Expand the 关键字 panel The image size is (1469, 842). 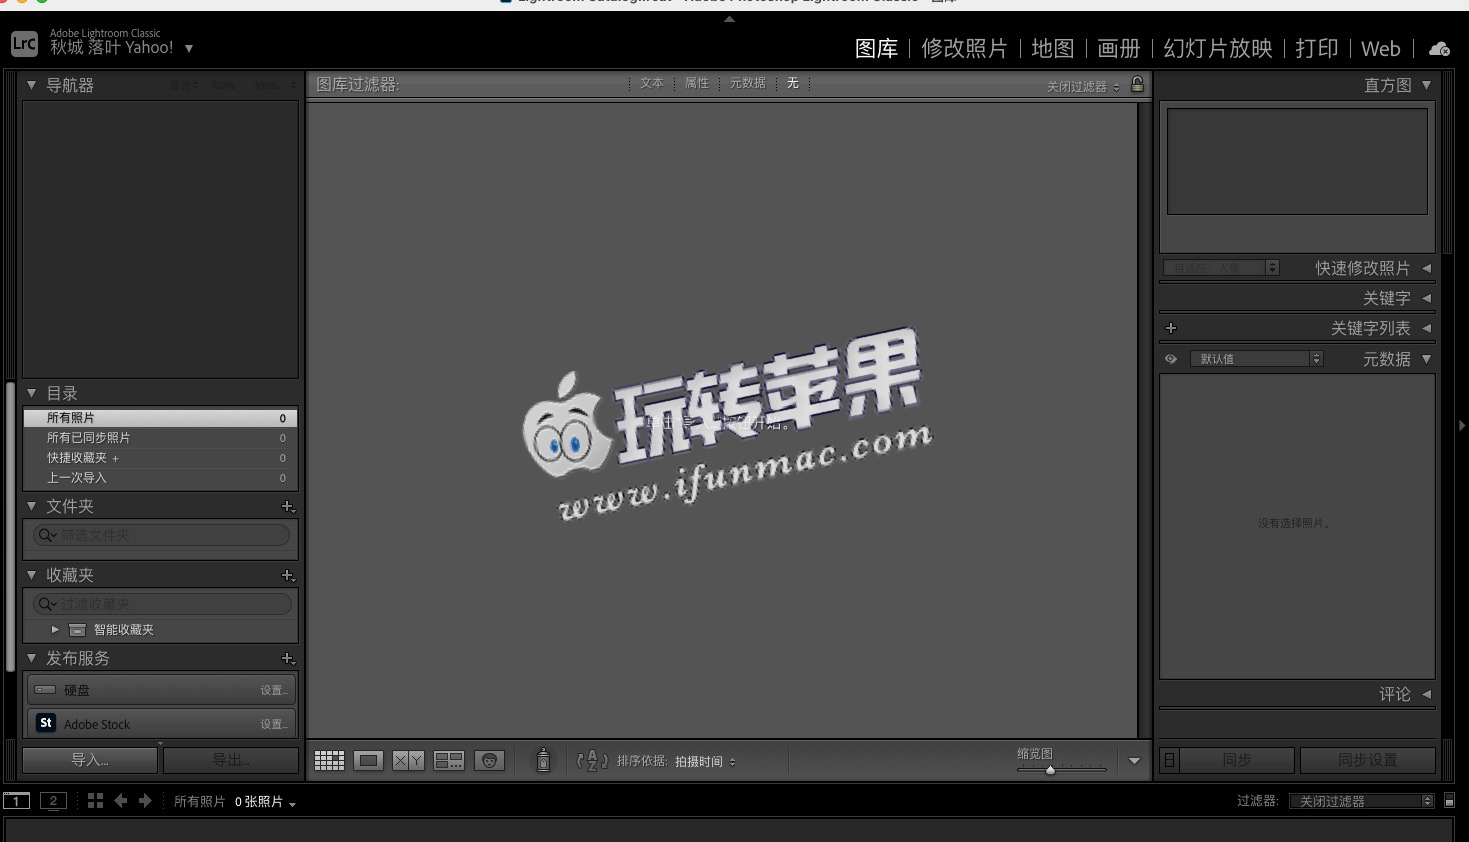(1426, 298)
